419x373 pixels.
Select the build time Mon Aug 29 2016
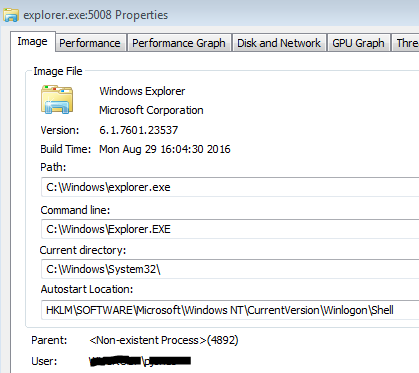(165, 149)
